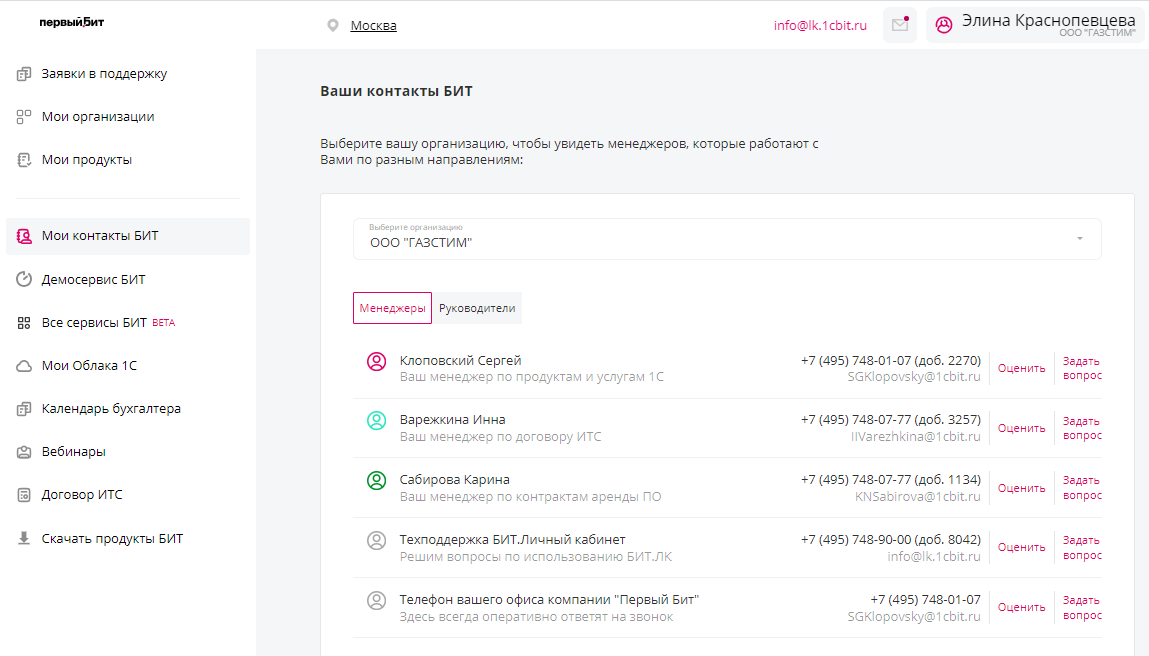
Task: Go to Договор ИТС menu item
Action: [x=82, y=495]
